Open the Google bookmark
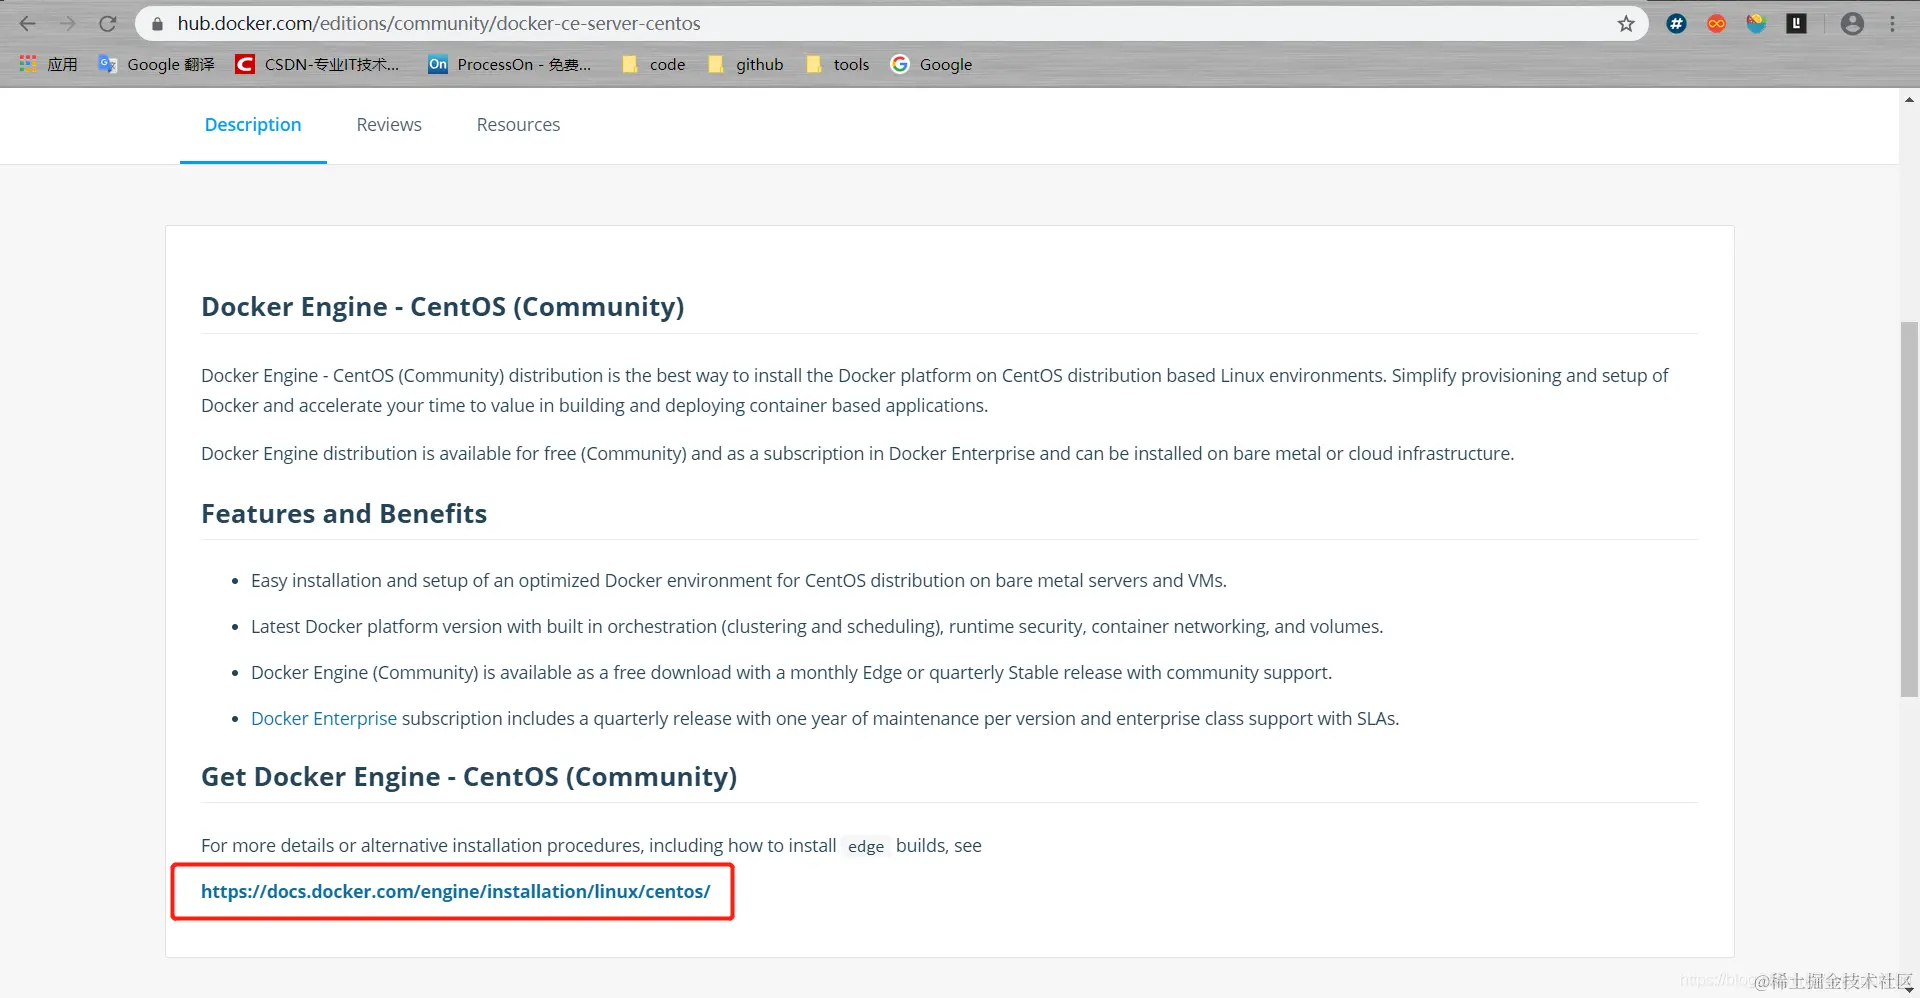The width and height of the screenshot is (1920, 998). coord(932,64)
